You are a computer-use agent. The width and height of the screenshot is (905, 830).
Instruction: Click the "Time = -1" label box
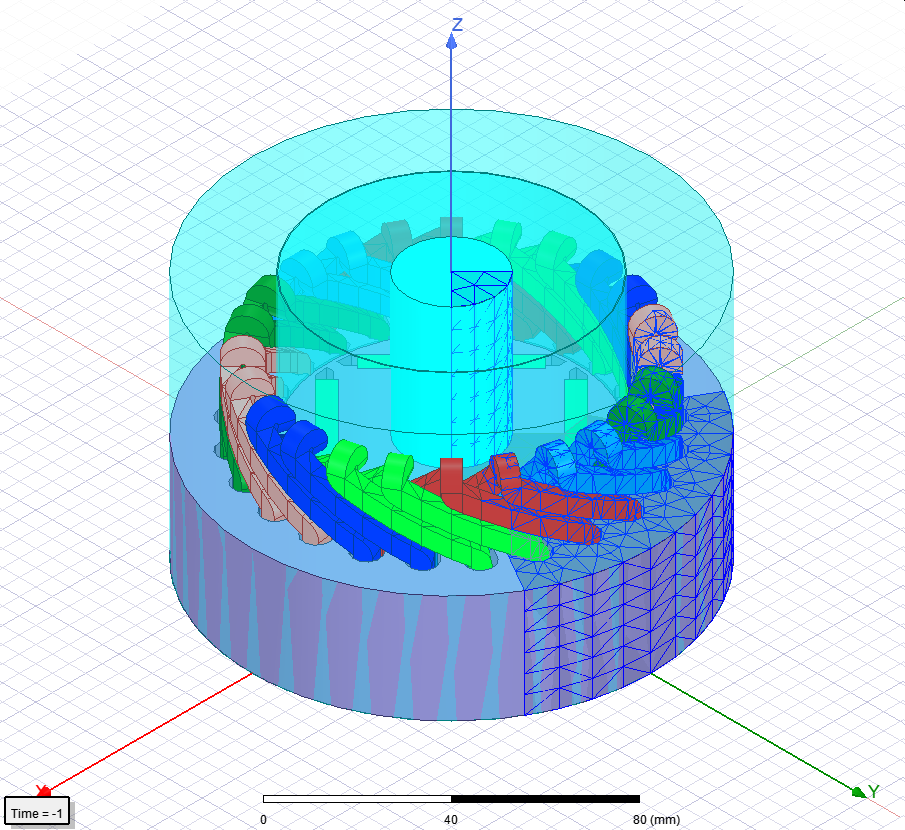pos(38,813)
